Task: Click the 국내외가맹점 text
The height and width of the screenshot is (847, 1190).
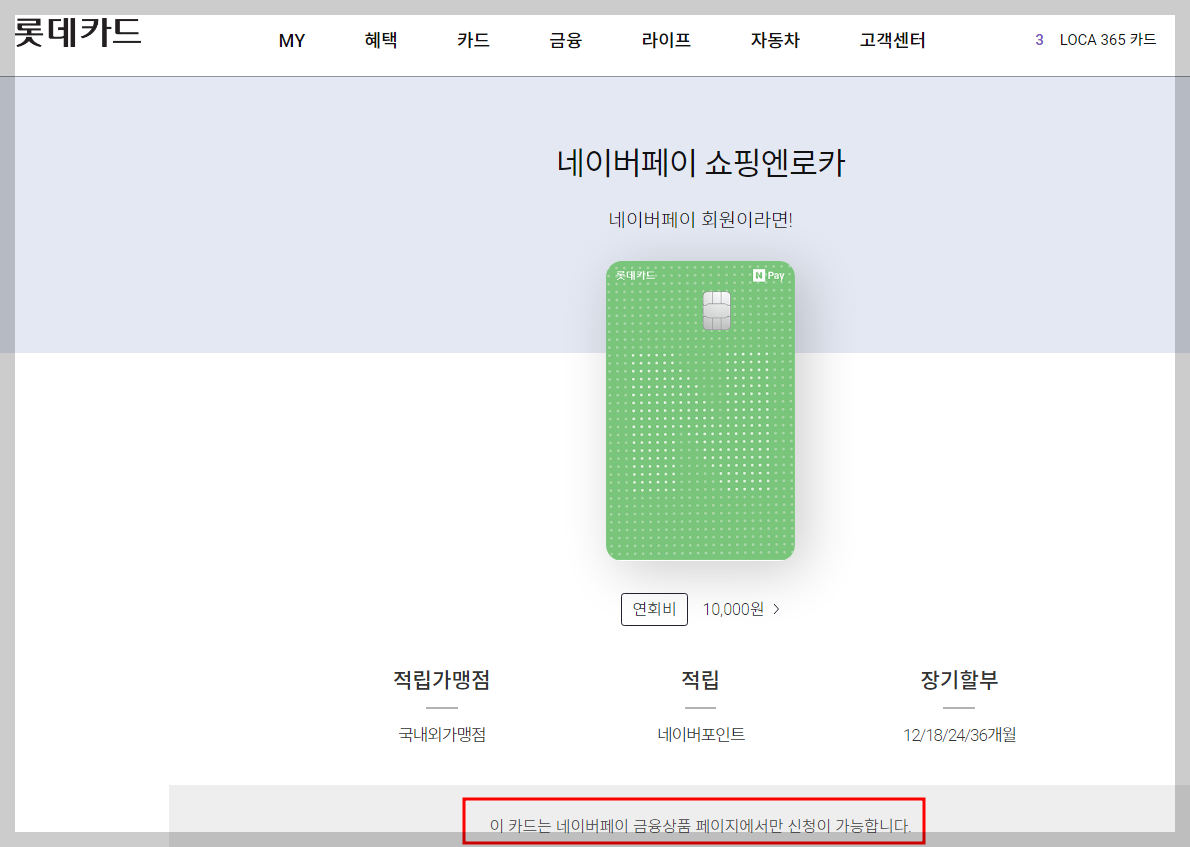Action: (442, 735)
